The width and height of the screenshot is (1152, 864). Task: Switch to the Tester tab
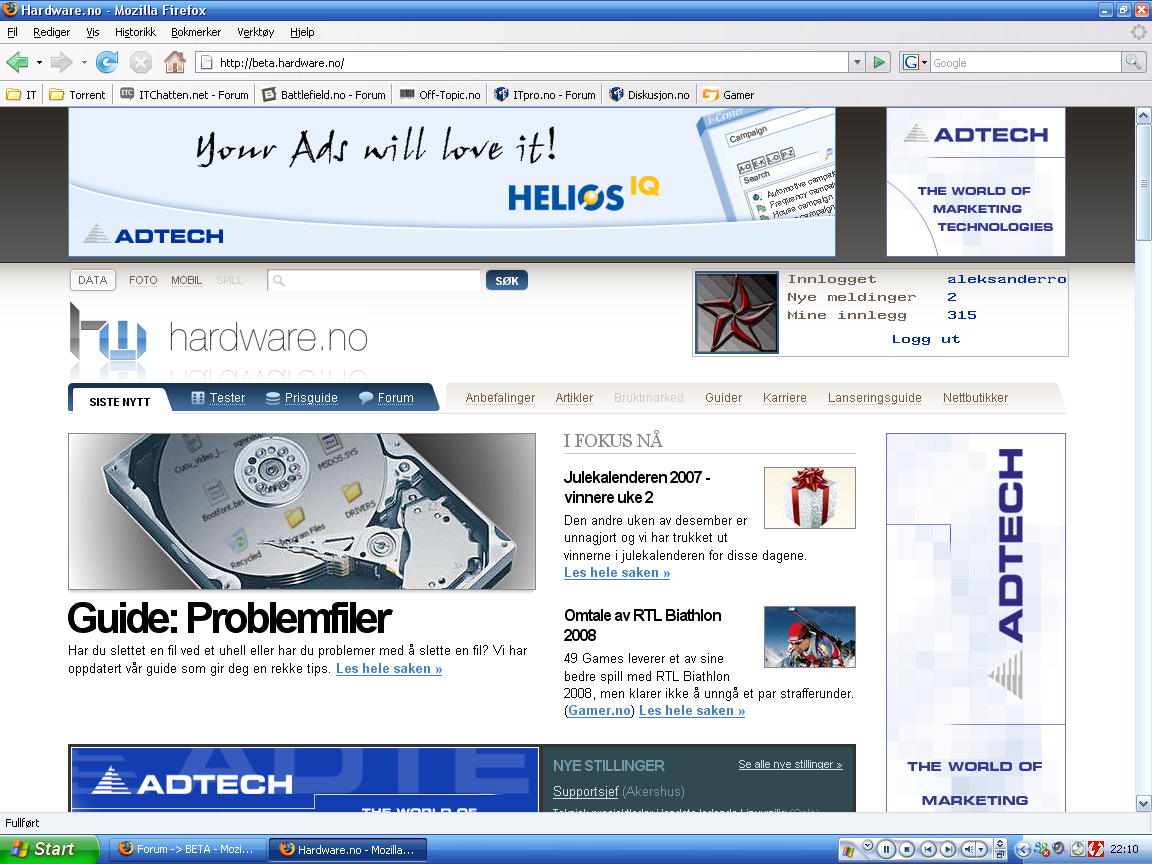tap(218, 397)
